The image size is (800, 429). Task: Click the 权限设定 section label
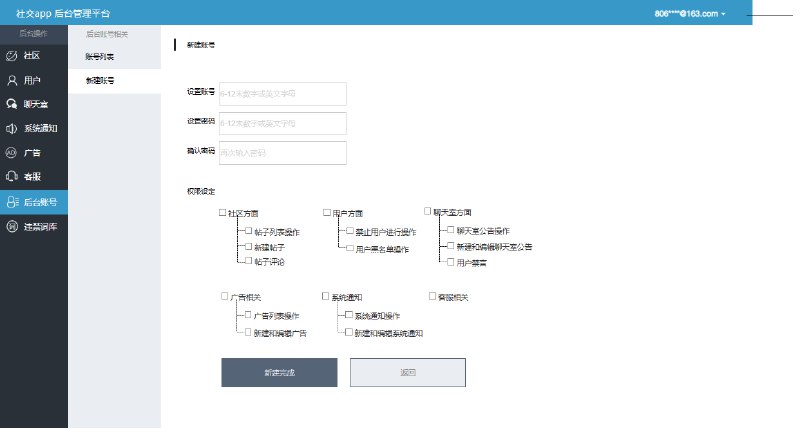(x=201, y=192)
